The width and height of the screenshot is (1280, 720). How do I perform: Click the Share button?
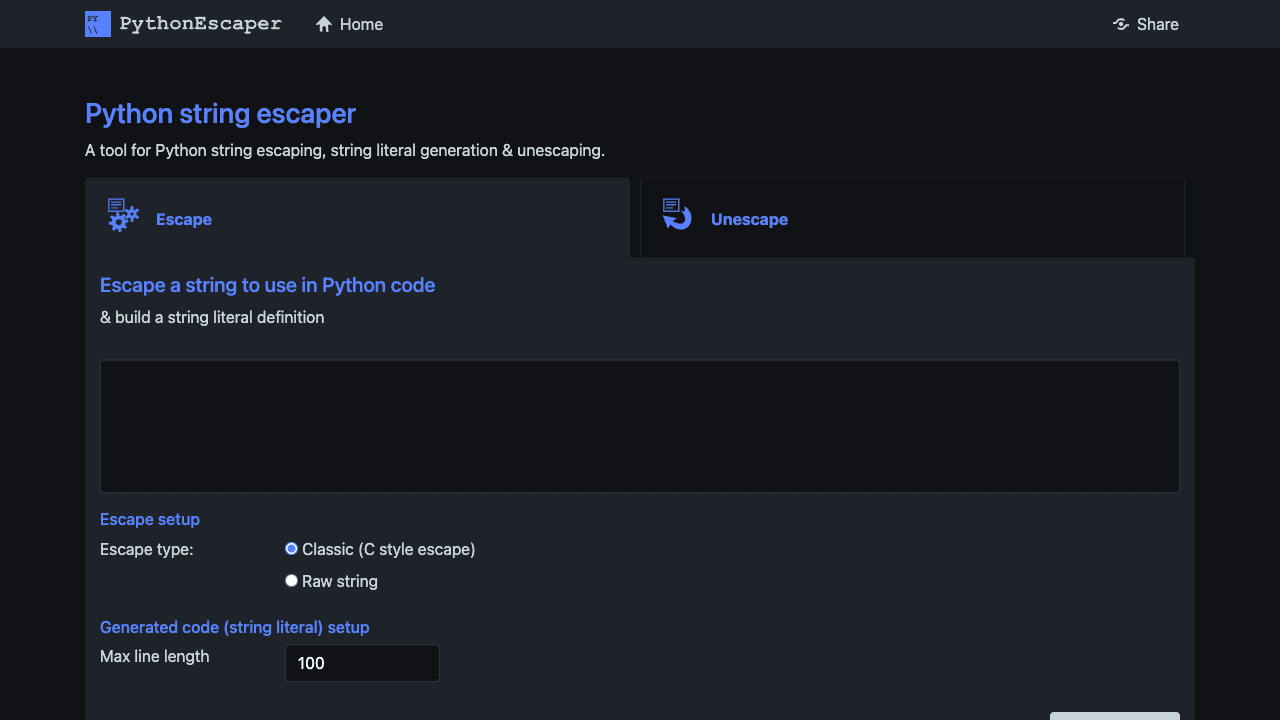[1146, 24]
